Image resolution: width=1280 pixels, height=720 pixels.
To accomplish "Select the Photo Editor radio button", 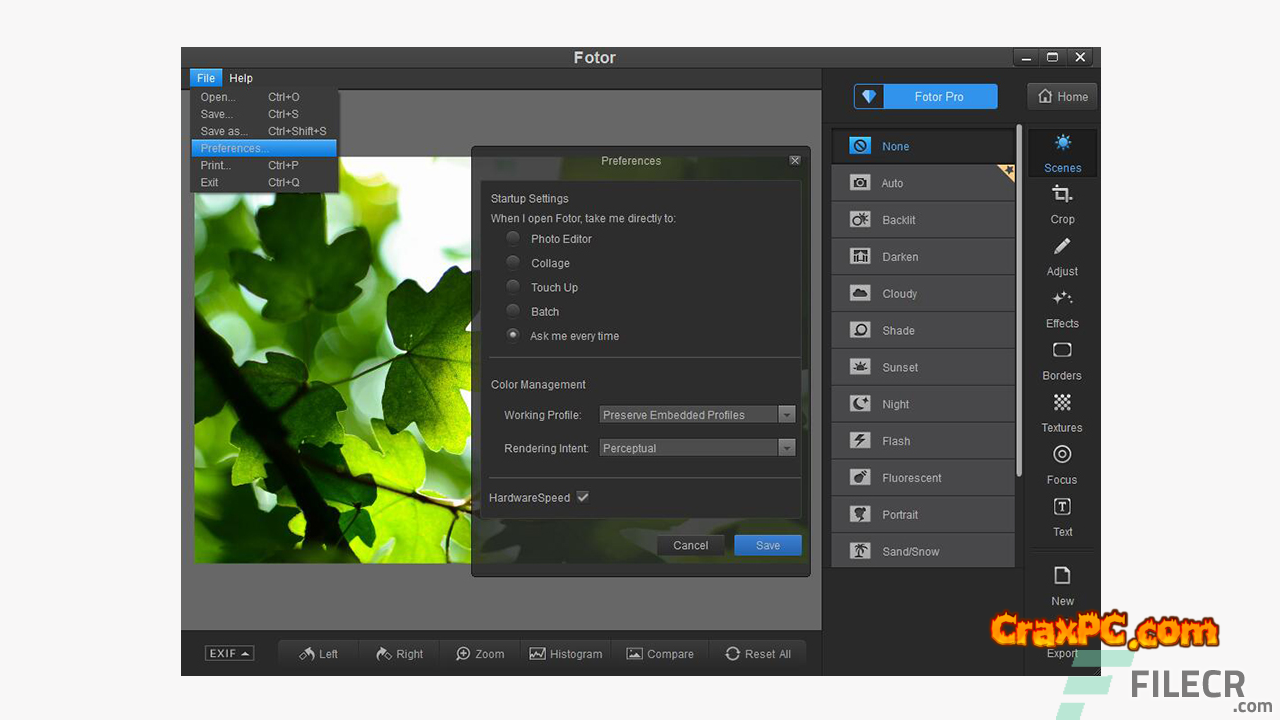I will tap(513, 239).
